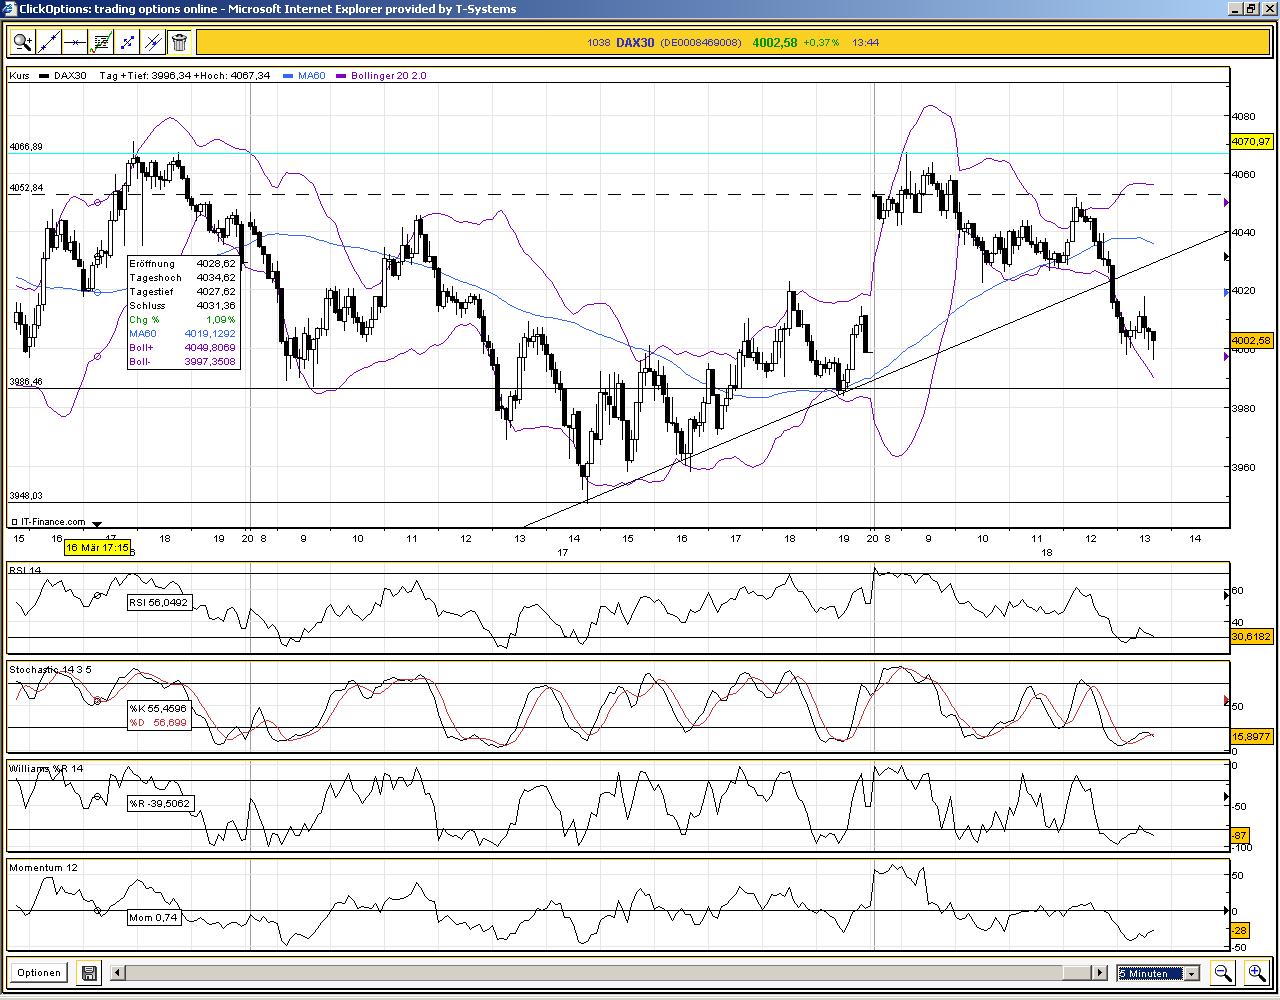Screen dimensions: 1280x1000
Task: Click the 13:44 time in yellow header
Action: (x=865, y=42)
